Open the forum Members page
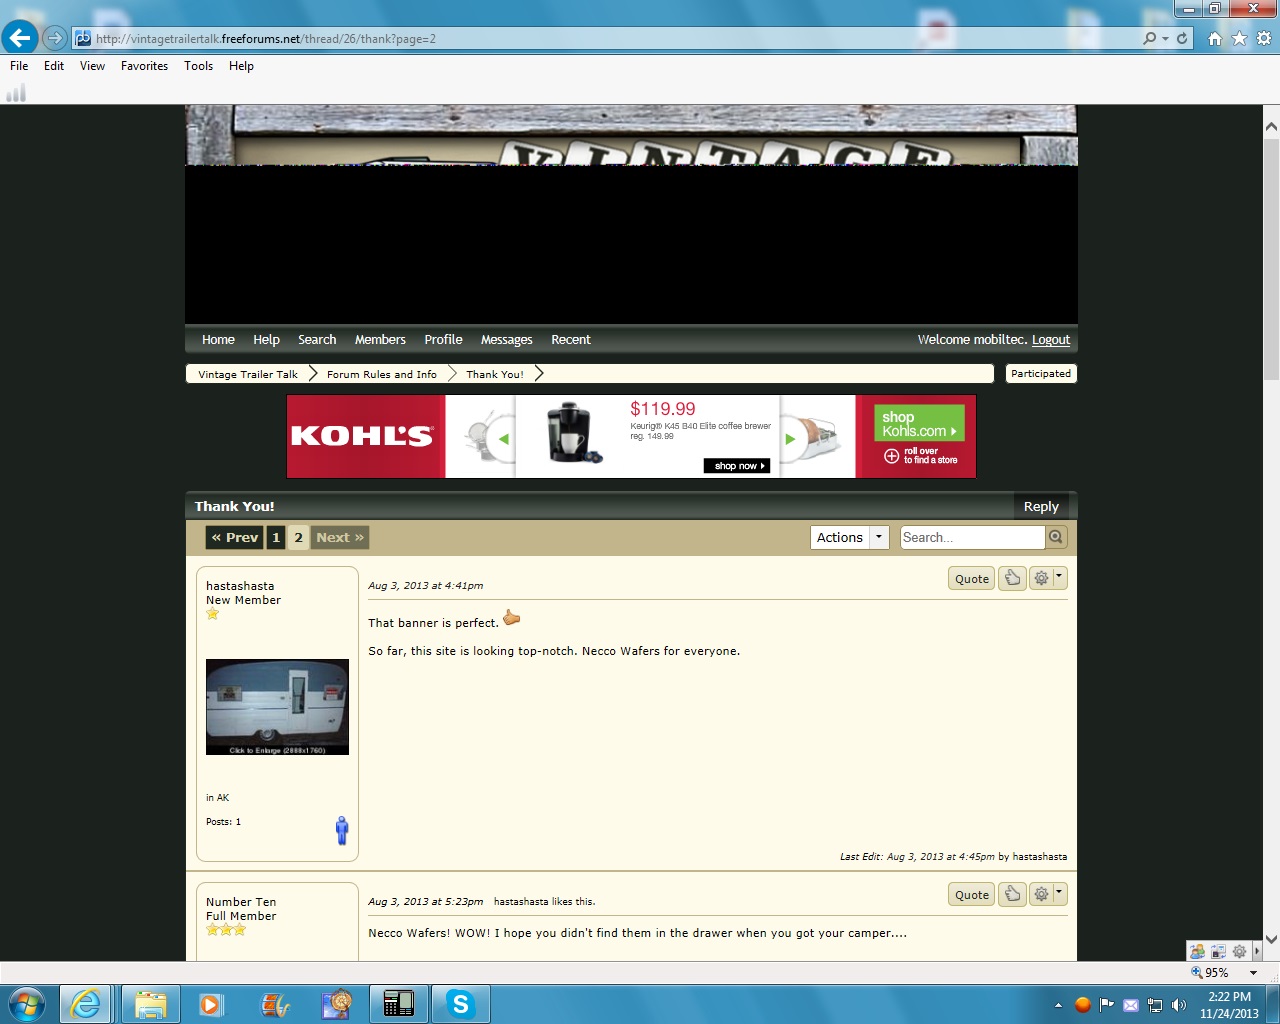1280x1024 pixels. pos(380,339)
